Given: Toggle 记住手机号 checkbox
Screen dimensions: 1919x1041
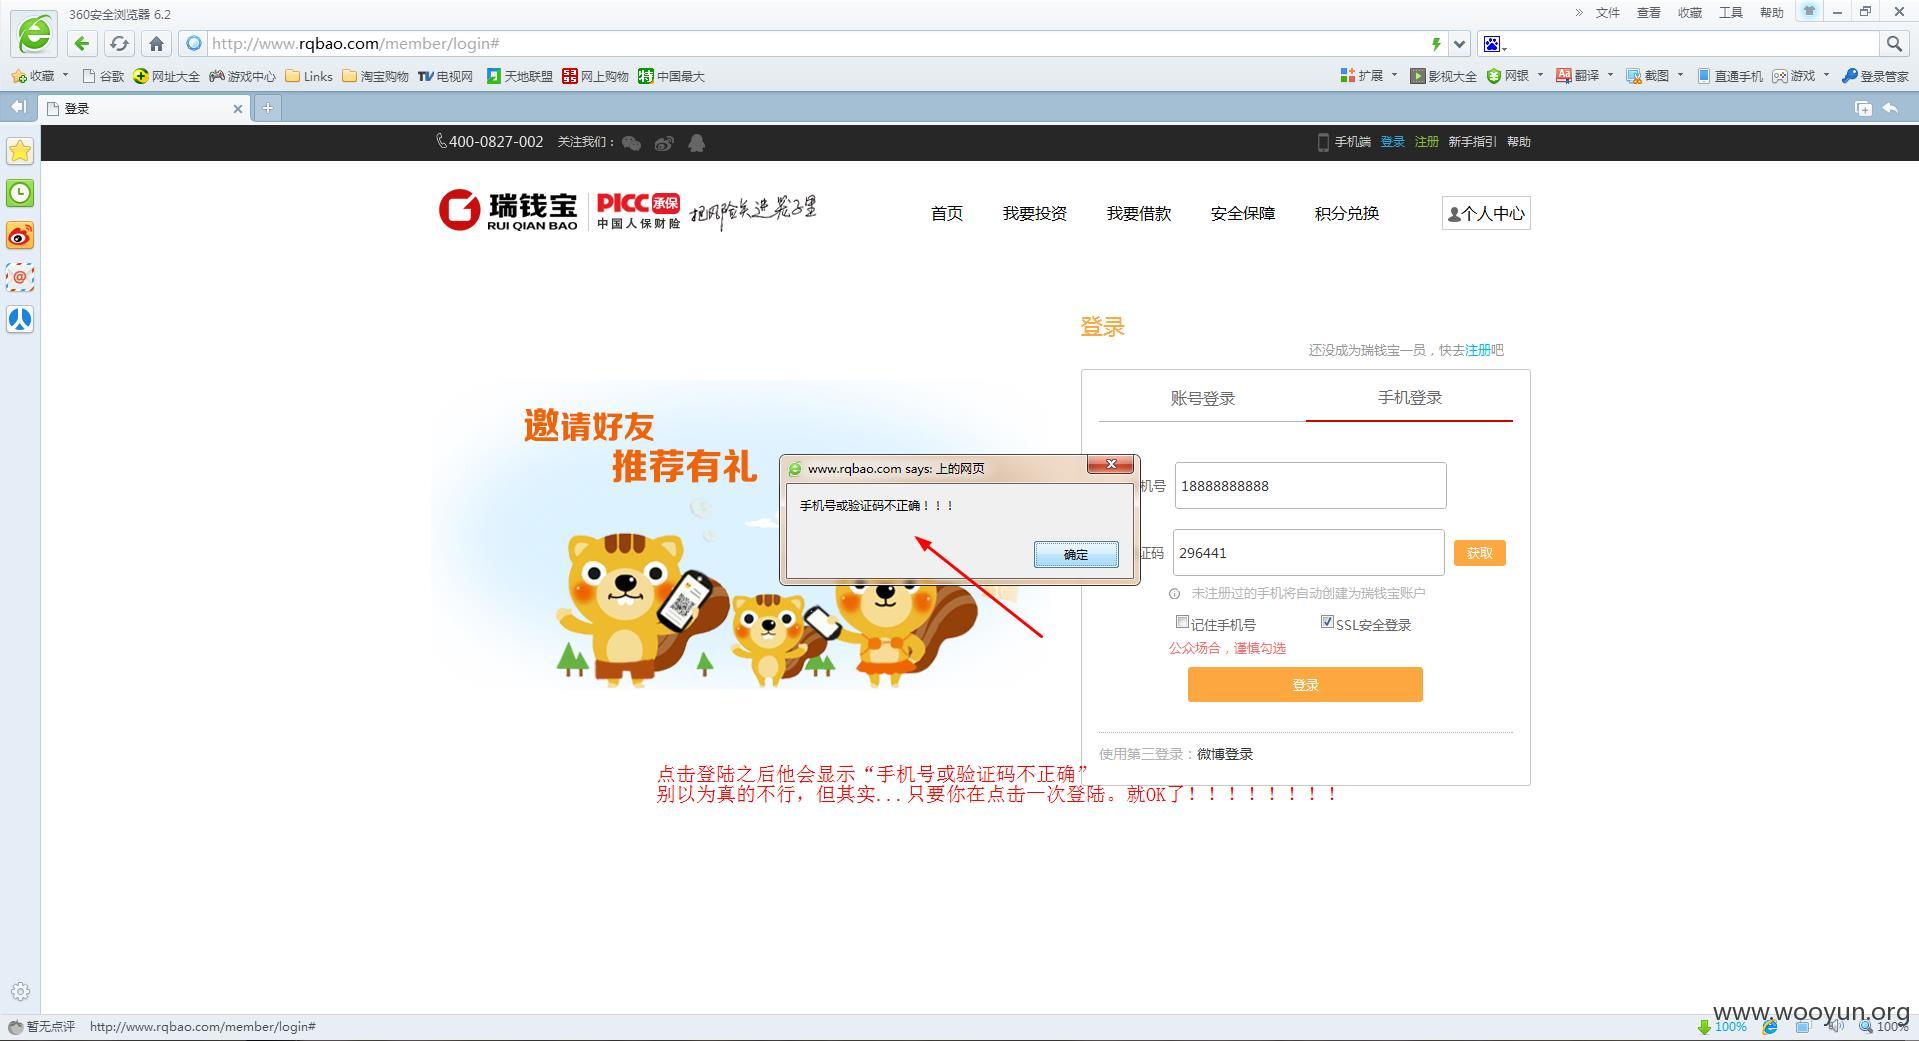Looking at the screenshot, I should tap(1182, 622).
